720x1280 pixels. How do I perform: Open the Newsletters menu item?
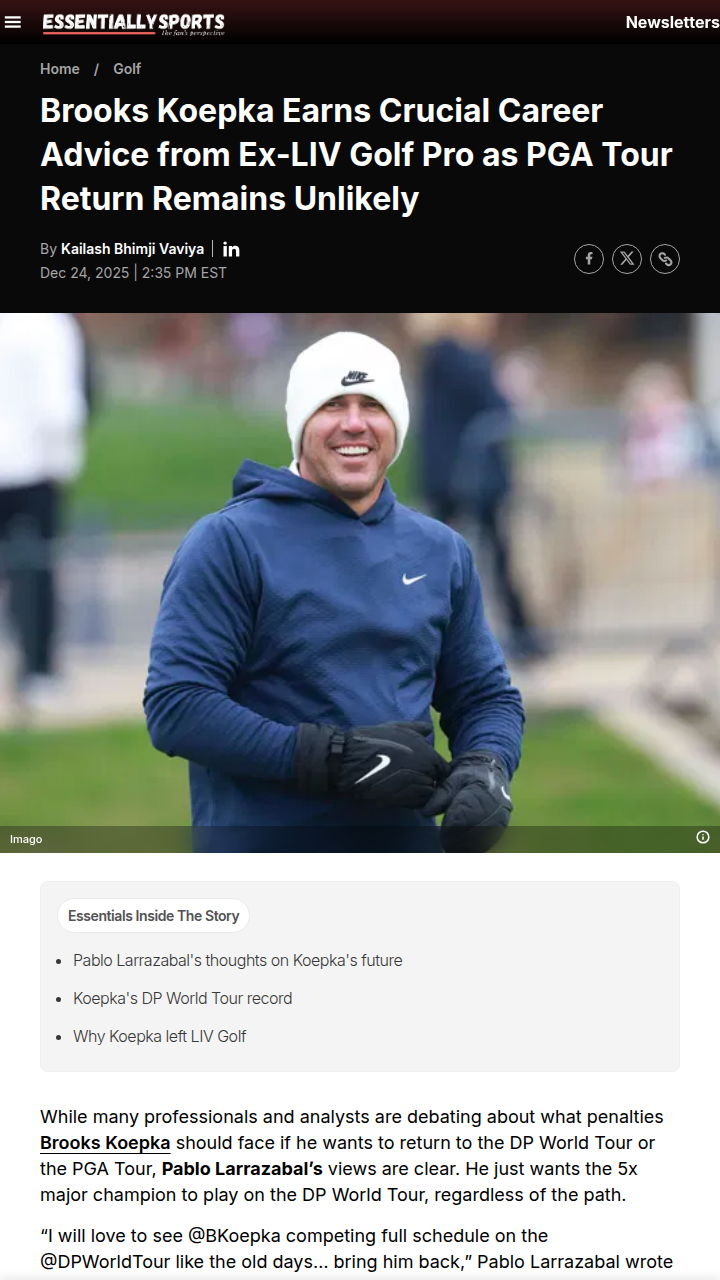click(x=672, y=22)
